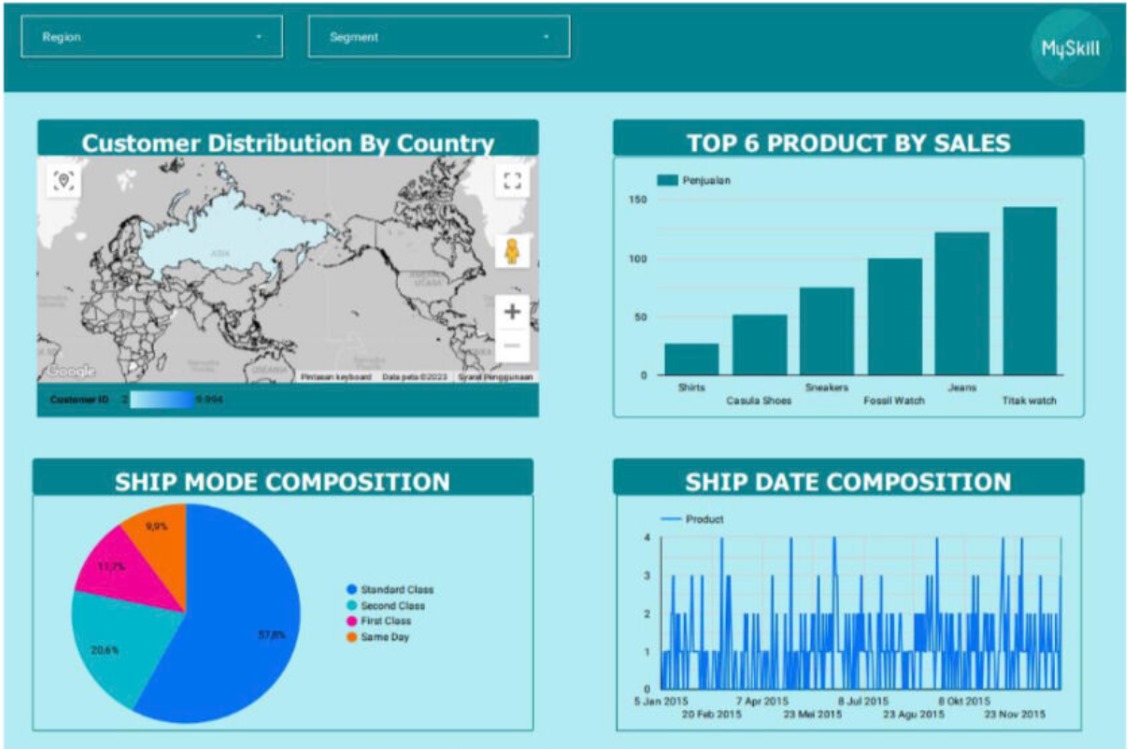Click the '23 Nov 2015' axis label

point(1015,714)
